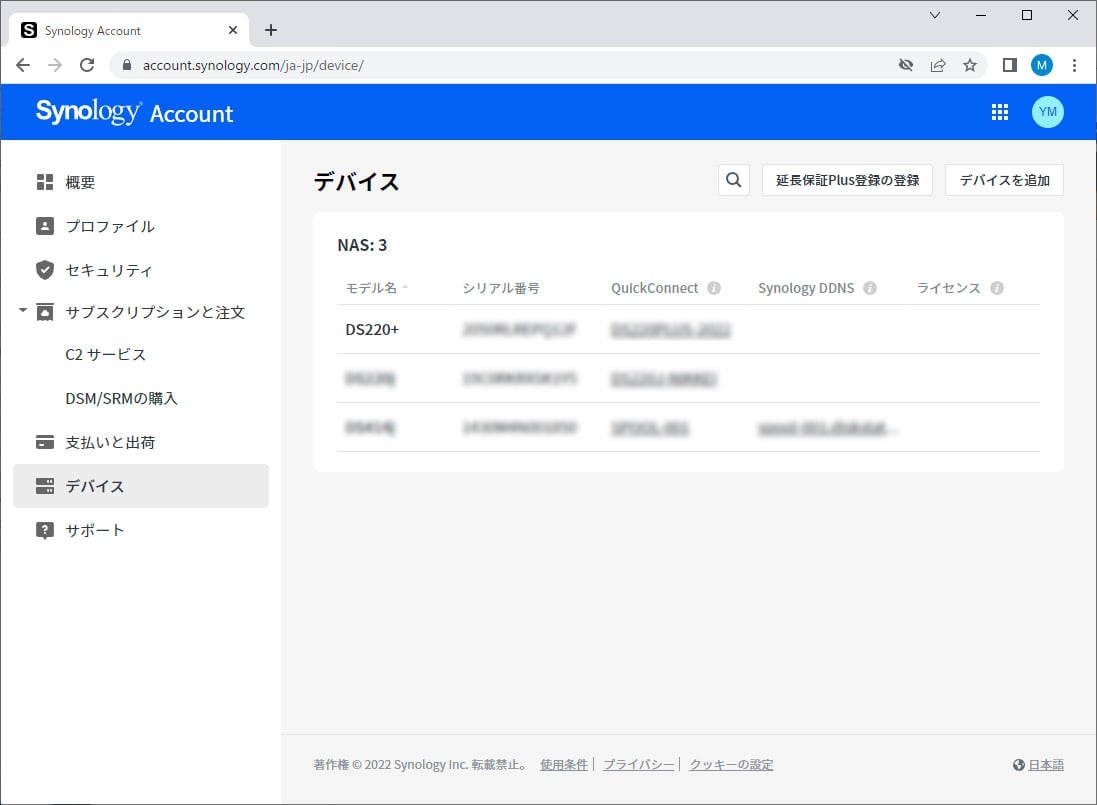
Task: Close the Synology Account tab
Action: 233,30
